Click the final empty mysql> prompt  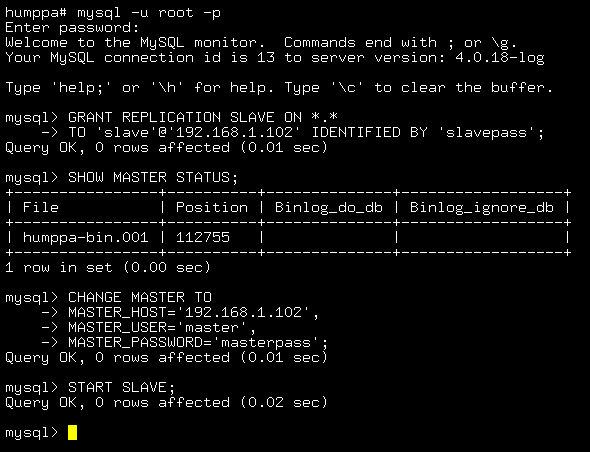pyautogui.click(x=32, y=433)
